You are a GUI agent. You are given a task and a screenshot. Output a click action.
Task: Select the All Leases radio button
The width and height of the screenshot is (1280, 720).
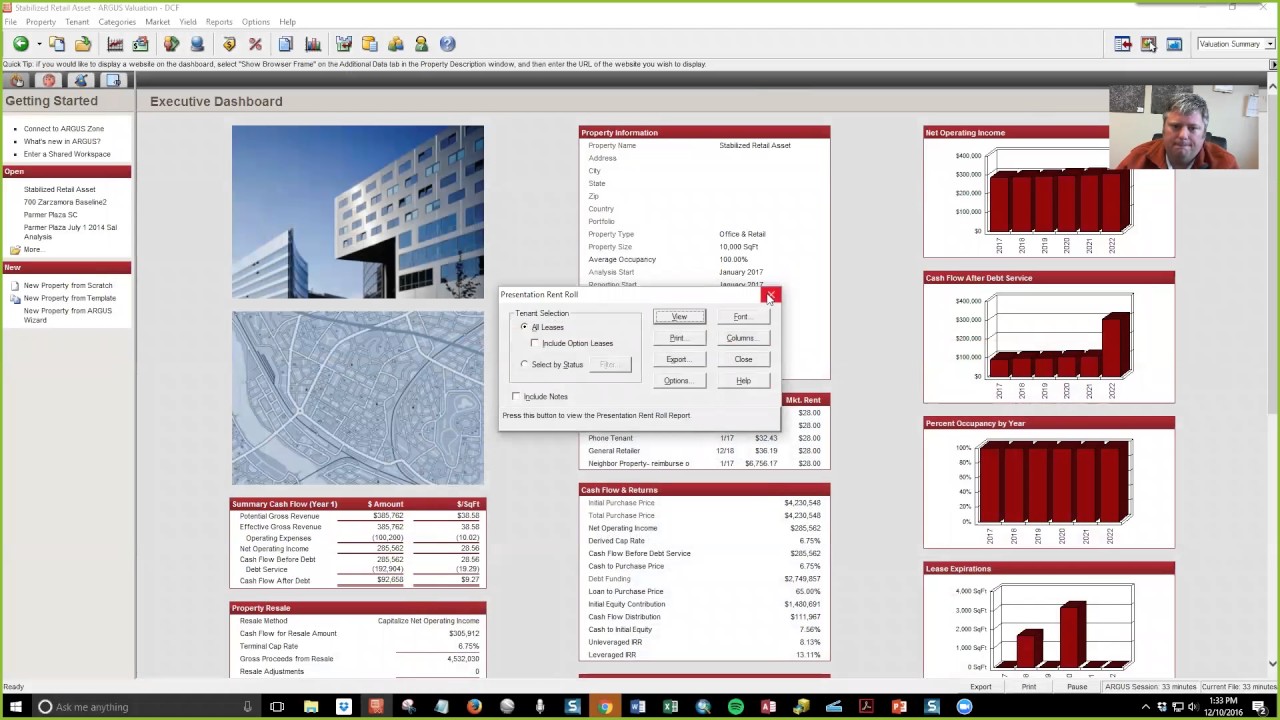point(524,328)
